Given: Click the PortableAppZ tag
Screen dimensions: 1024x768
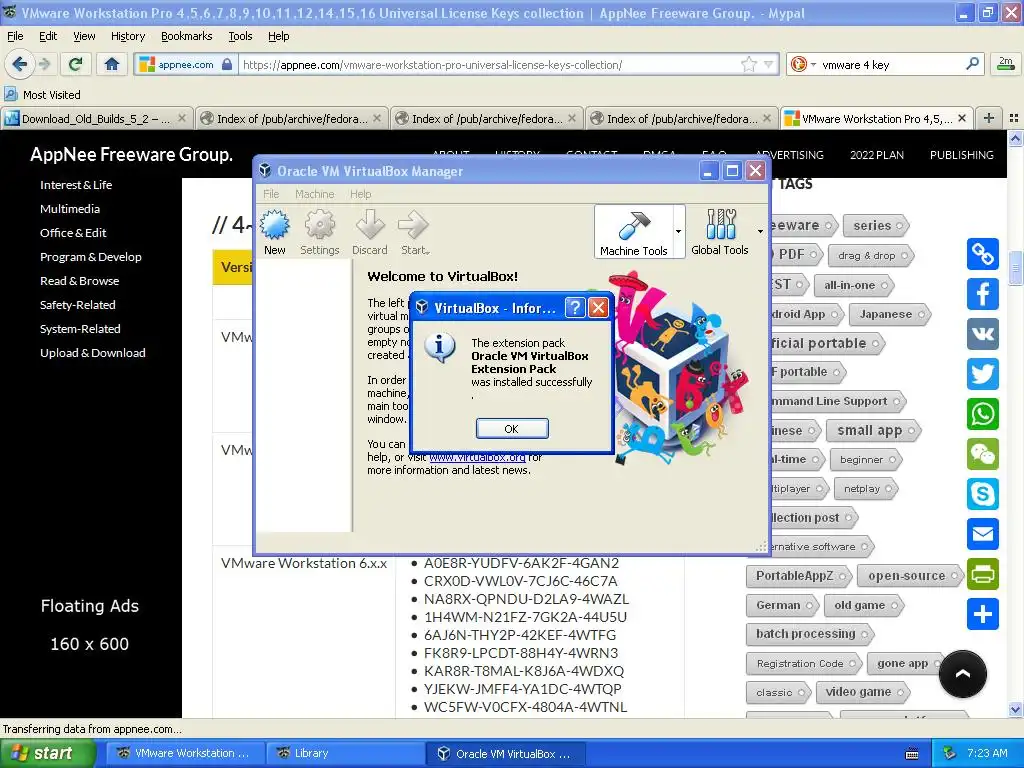Looking at the screenshot, I should pyautogui.click(x=799, y=576).
